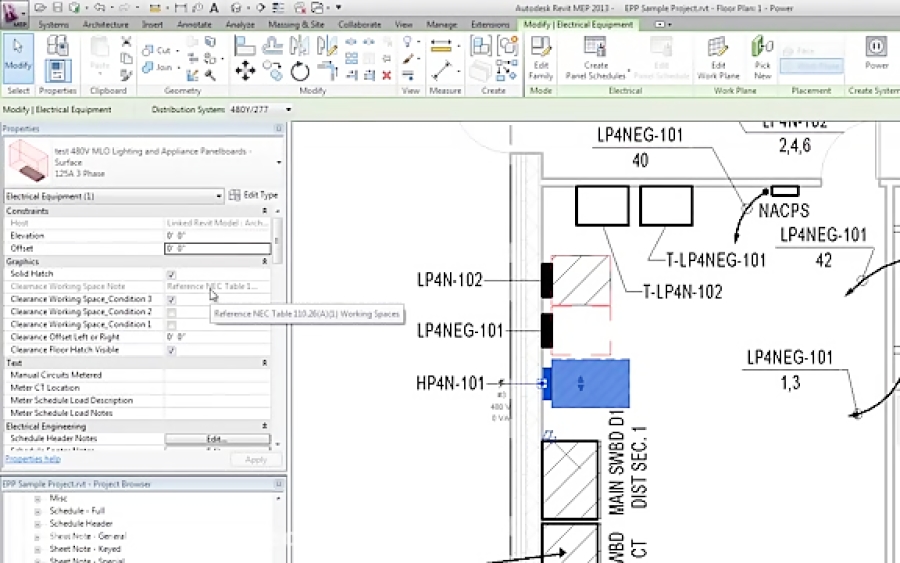Screen dimensions: 900x563
Task: Switch to the Massing & Site tab
Action: pyautogui.click(x=296, y=25)
